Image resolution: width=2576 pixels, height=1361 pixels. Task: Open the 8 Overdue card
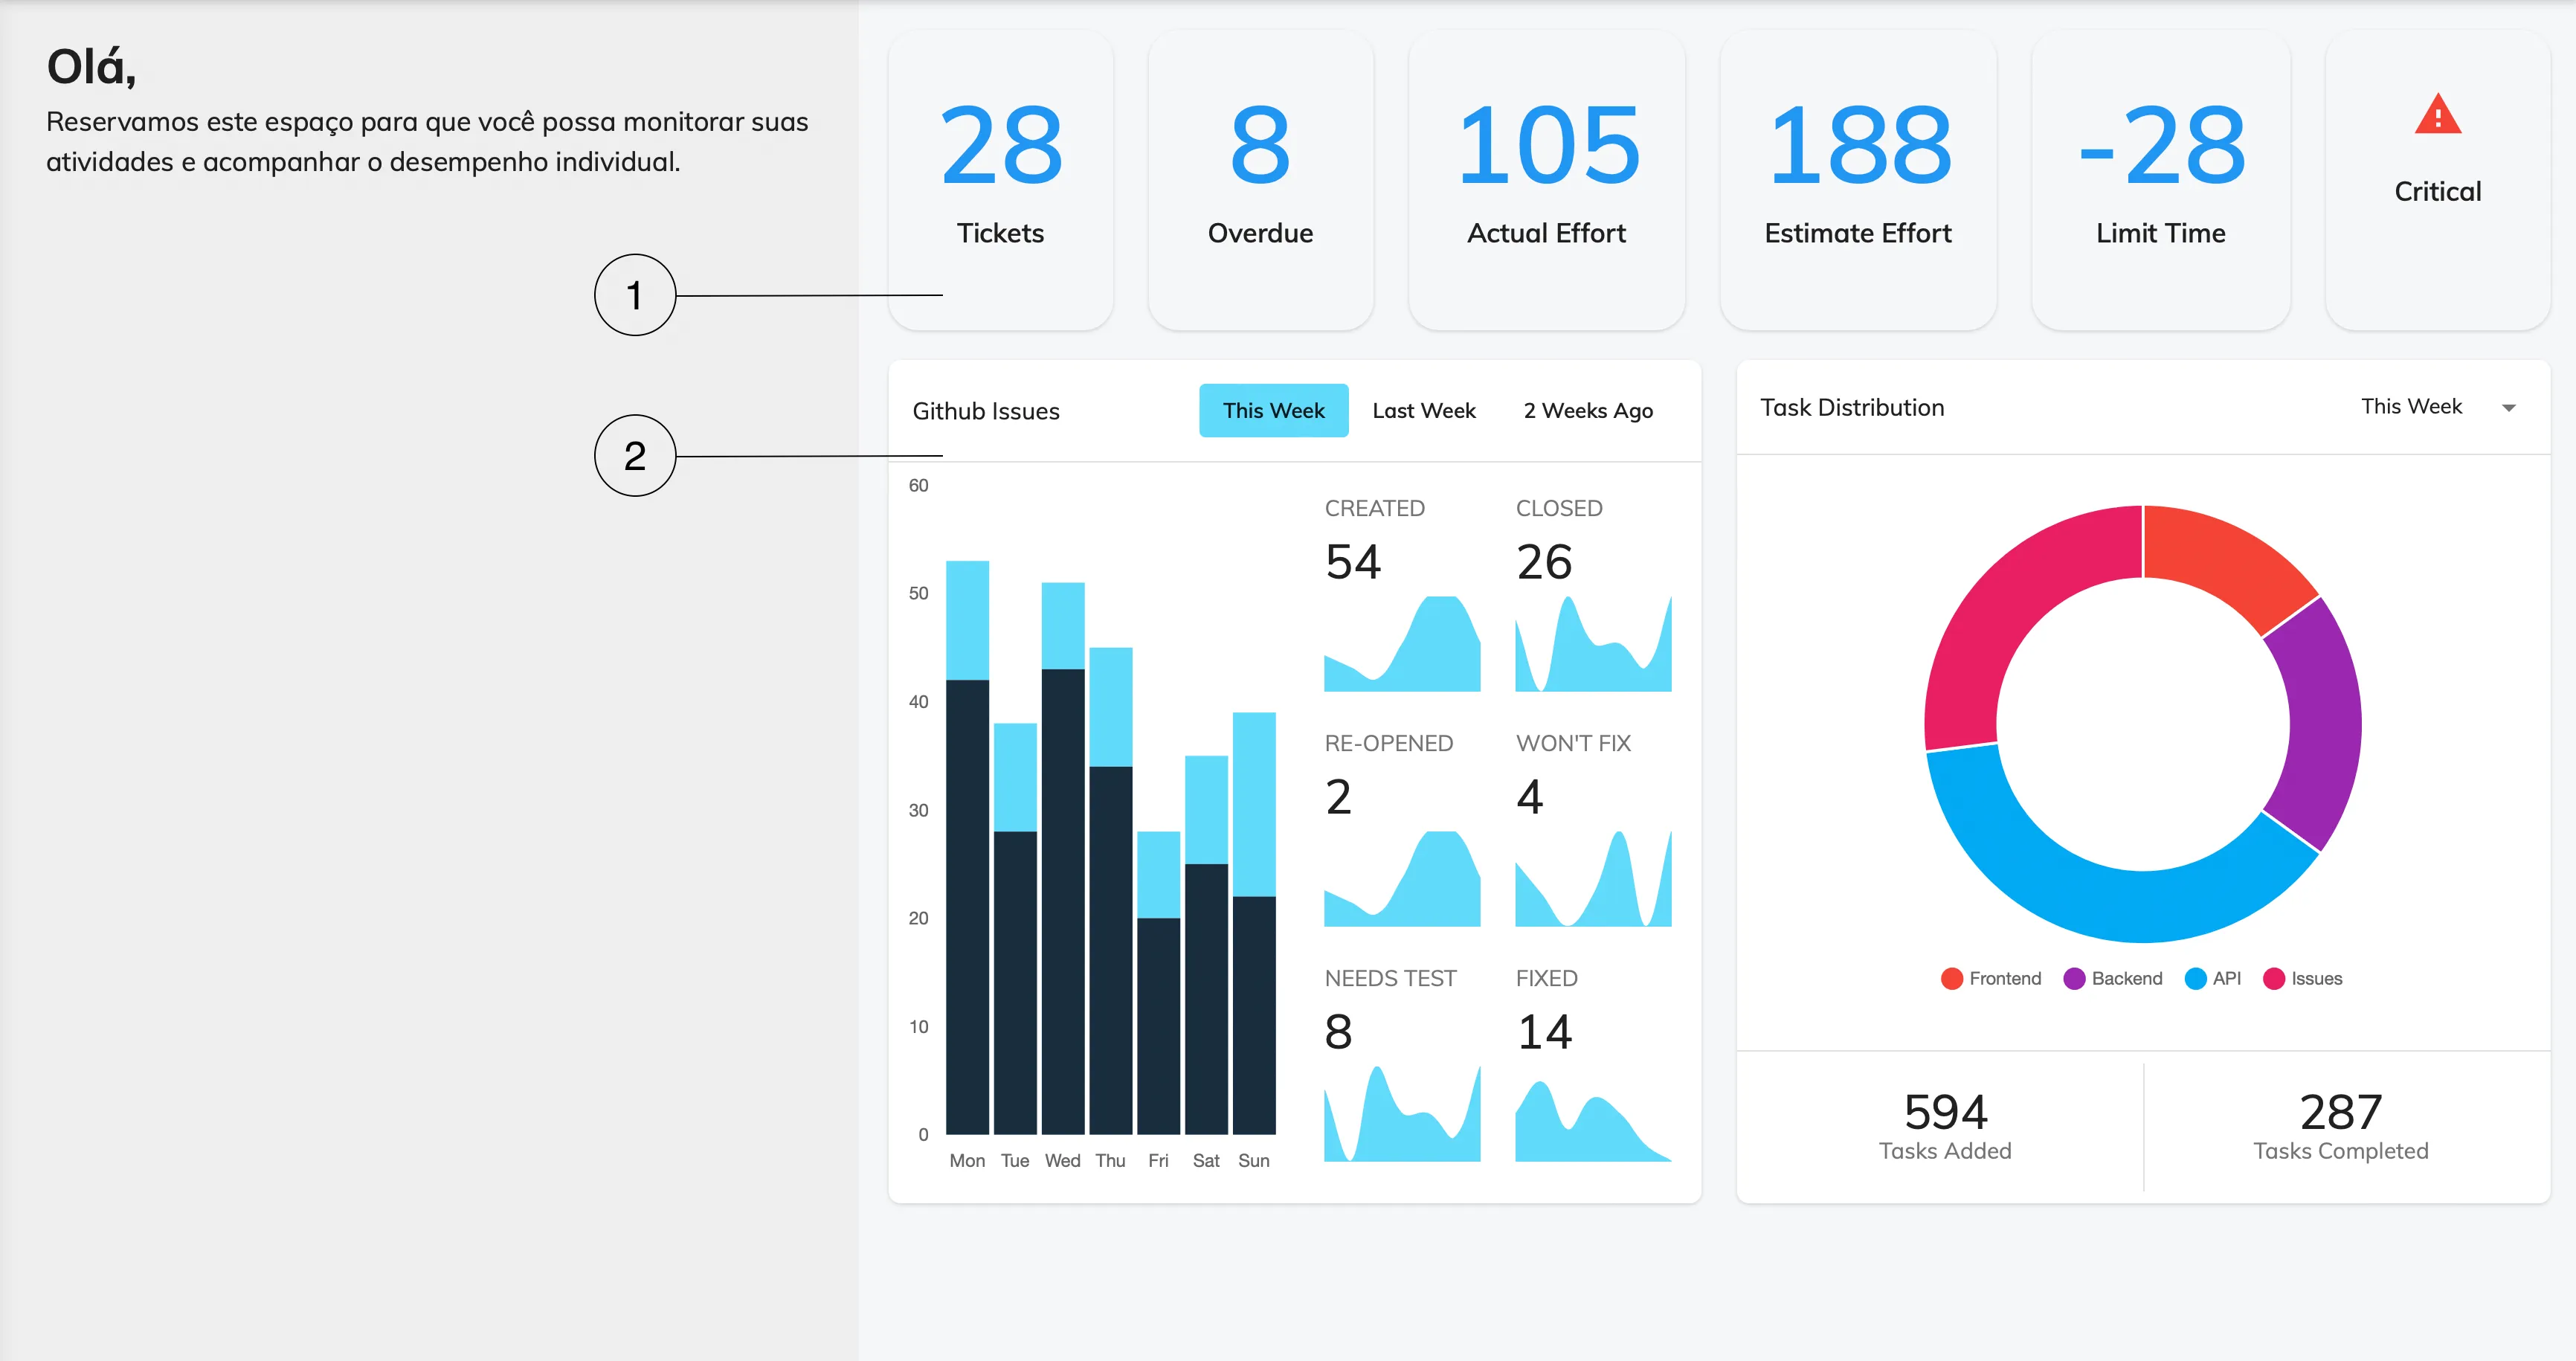click(1260, 180)
